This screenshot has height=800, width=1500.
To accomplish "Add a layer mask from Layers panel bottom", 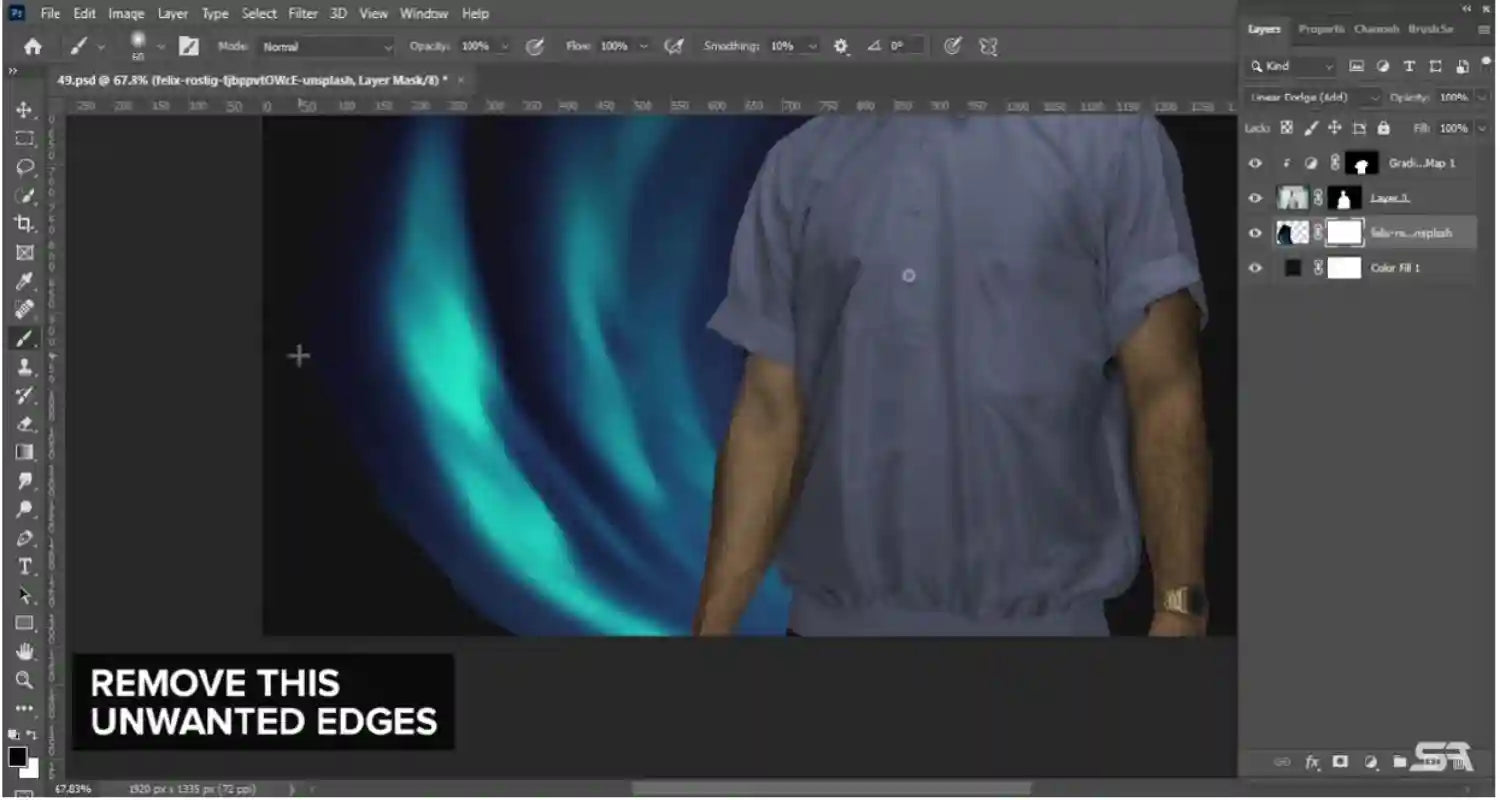I will (1341, 762).
